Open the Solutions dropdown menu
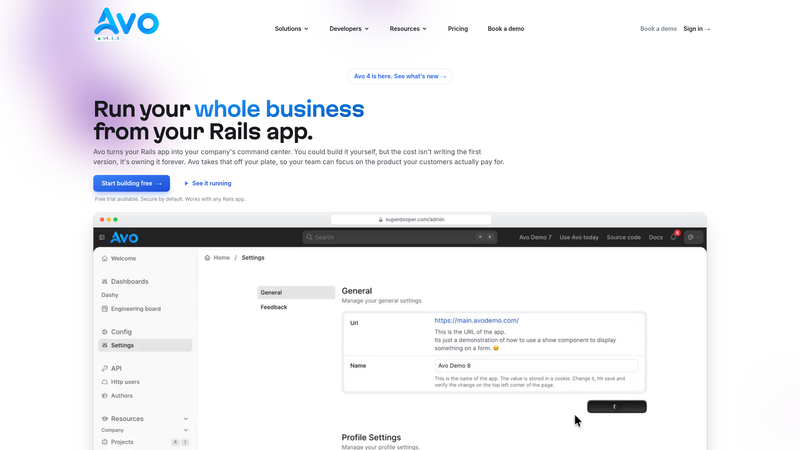Viewport: 800px width, 450px height. [291, 29]
